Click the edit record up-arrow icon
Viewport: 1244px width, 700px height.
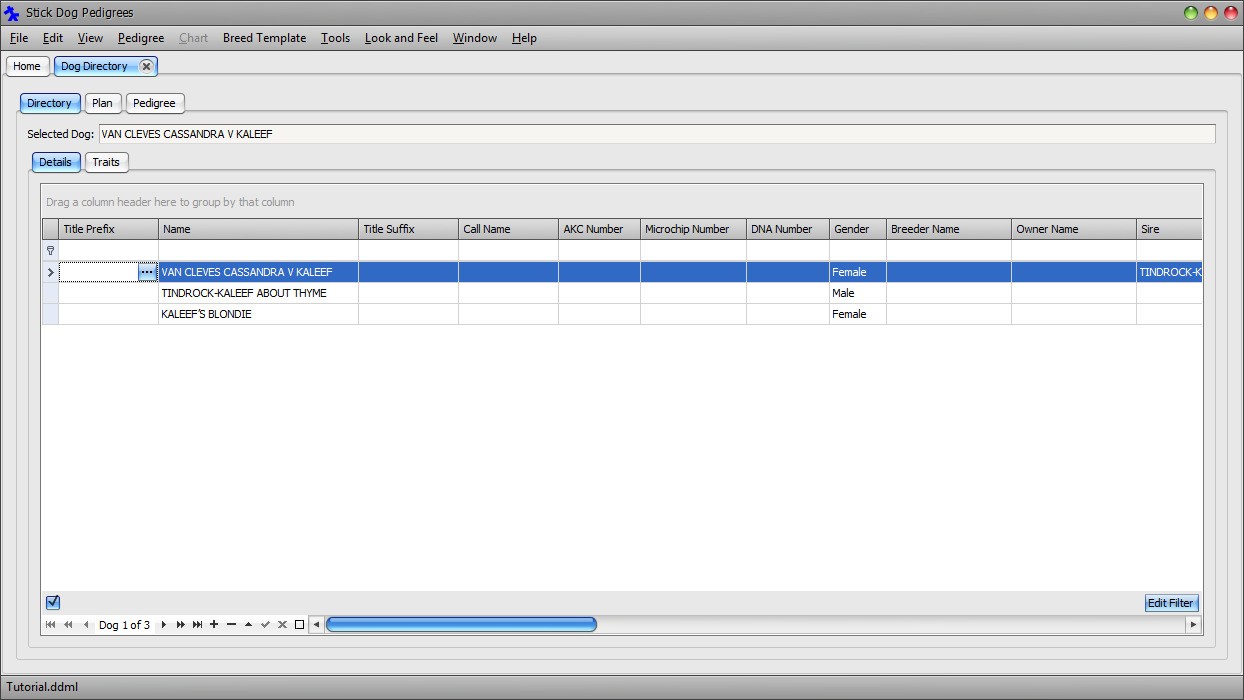coord(248,625)
